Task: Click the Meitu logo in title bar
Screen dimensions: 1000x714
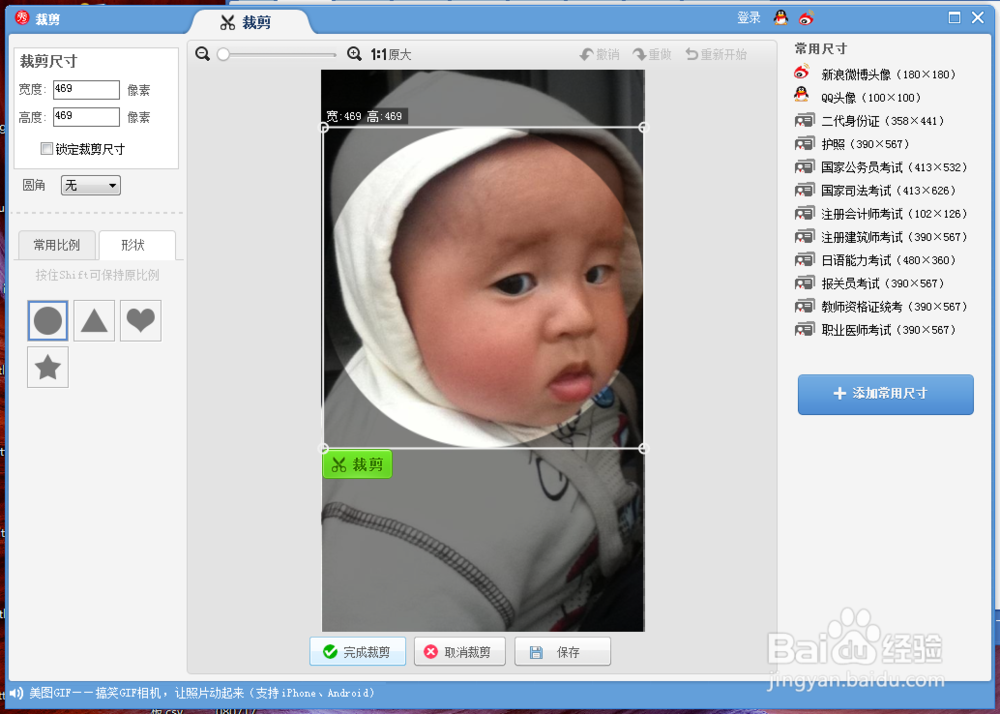Action: click(x=23, y=18)
